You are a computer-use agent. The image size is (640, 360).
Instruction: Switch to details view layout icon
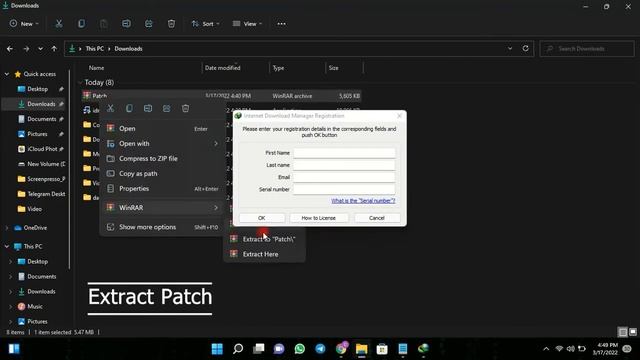[622, 332]
